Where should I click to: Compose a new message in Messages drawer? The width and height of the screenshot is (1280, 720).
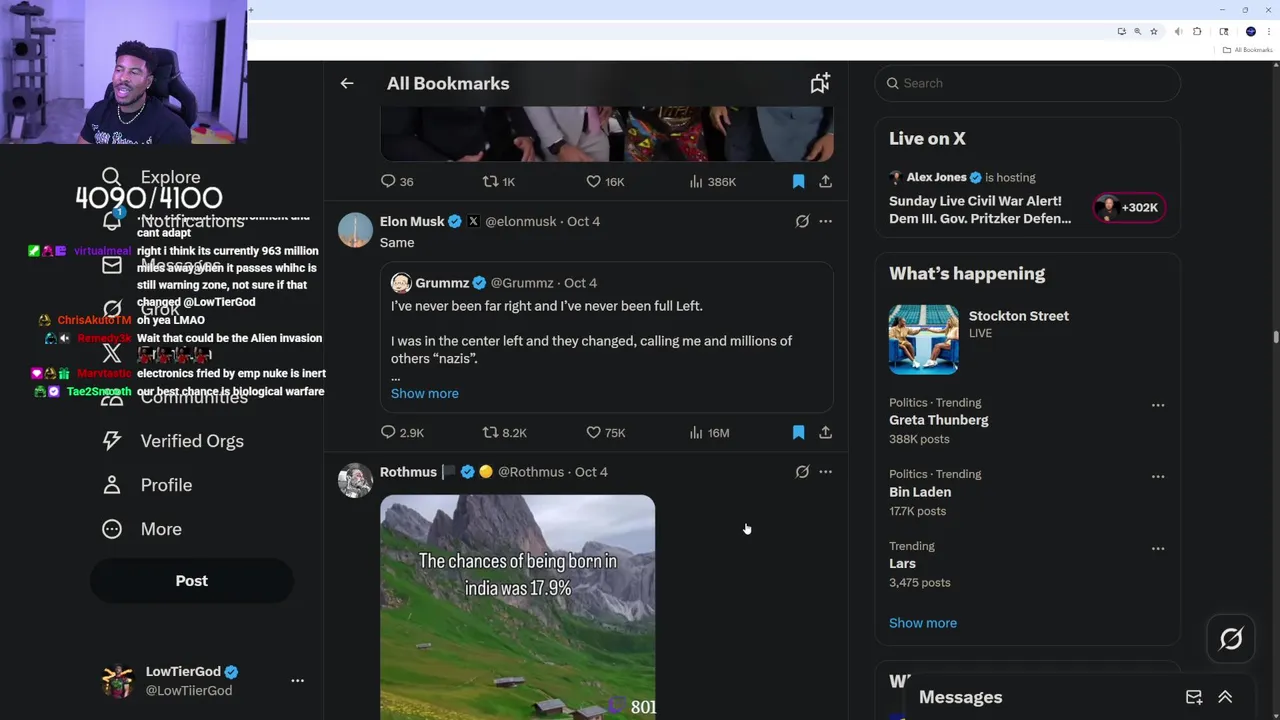1194,698
